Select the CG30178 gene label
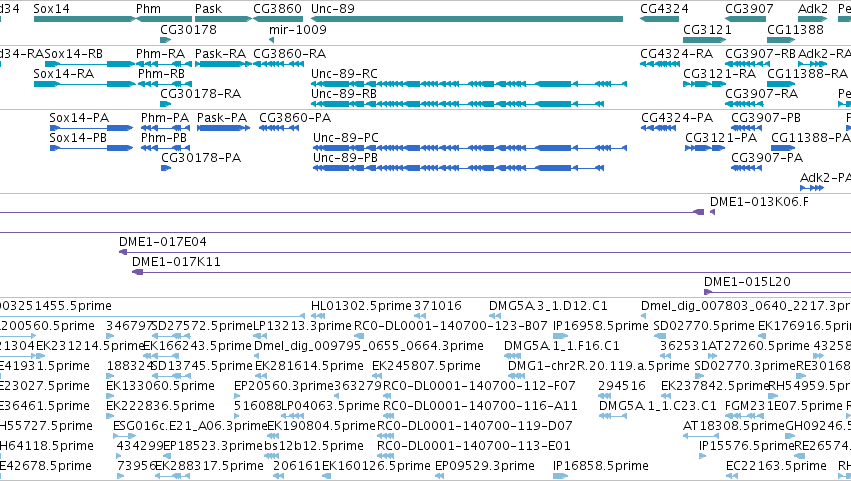851x481 pixels. click(188, 29)
